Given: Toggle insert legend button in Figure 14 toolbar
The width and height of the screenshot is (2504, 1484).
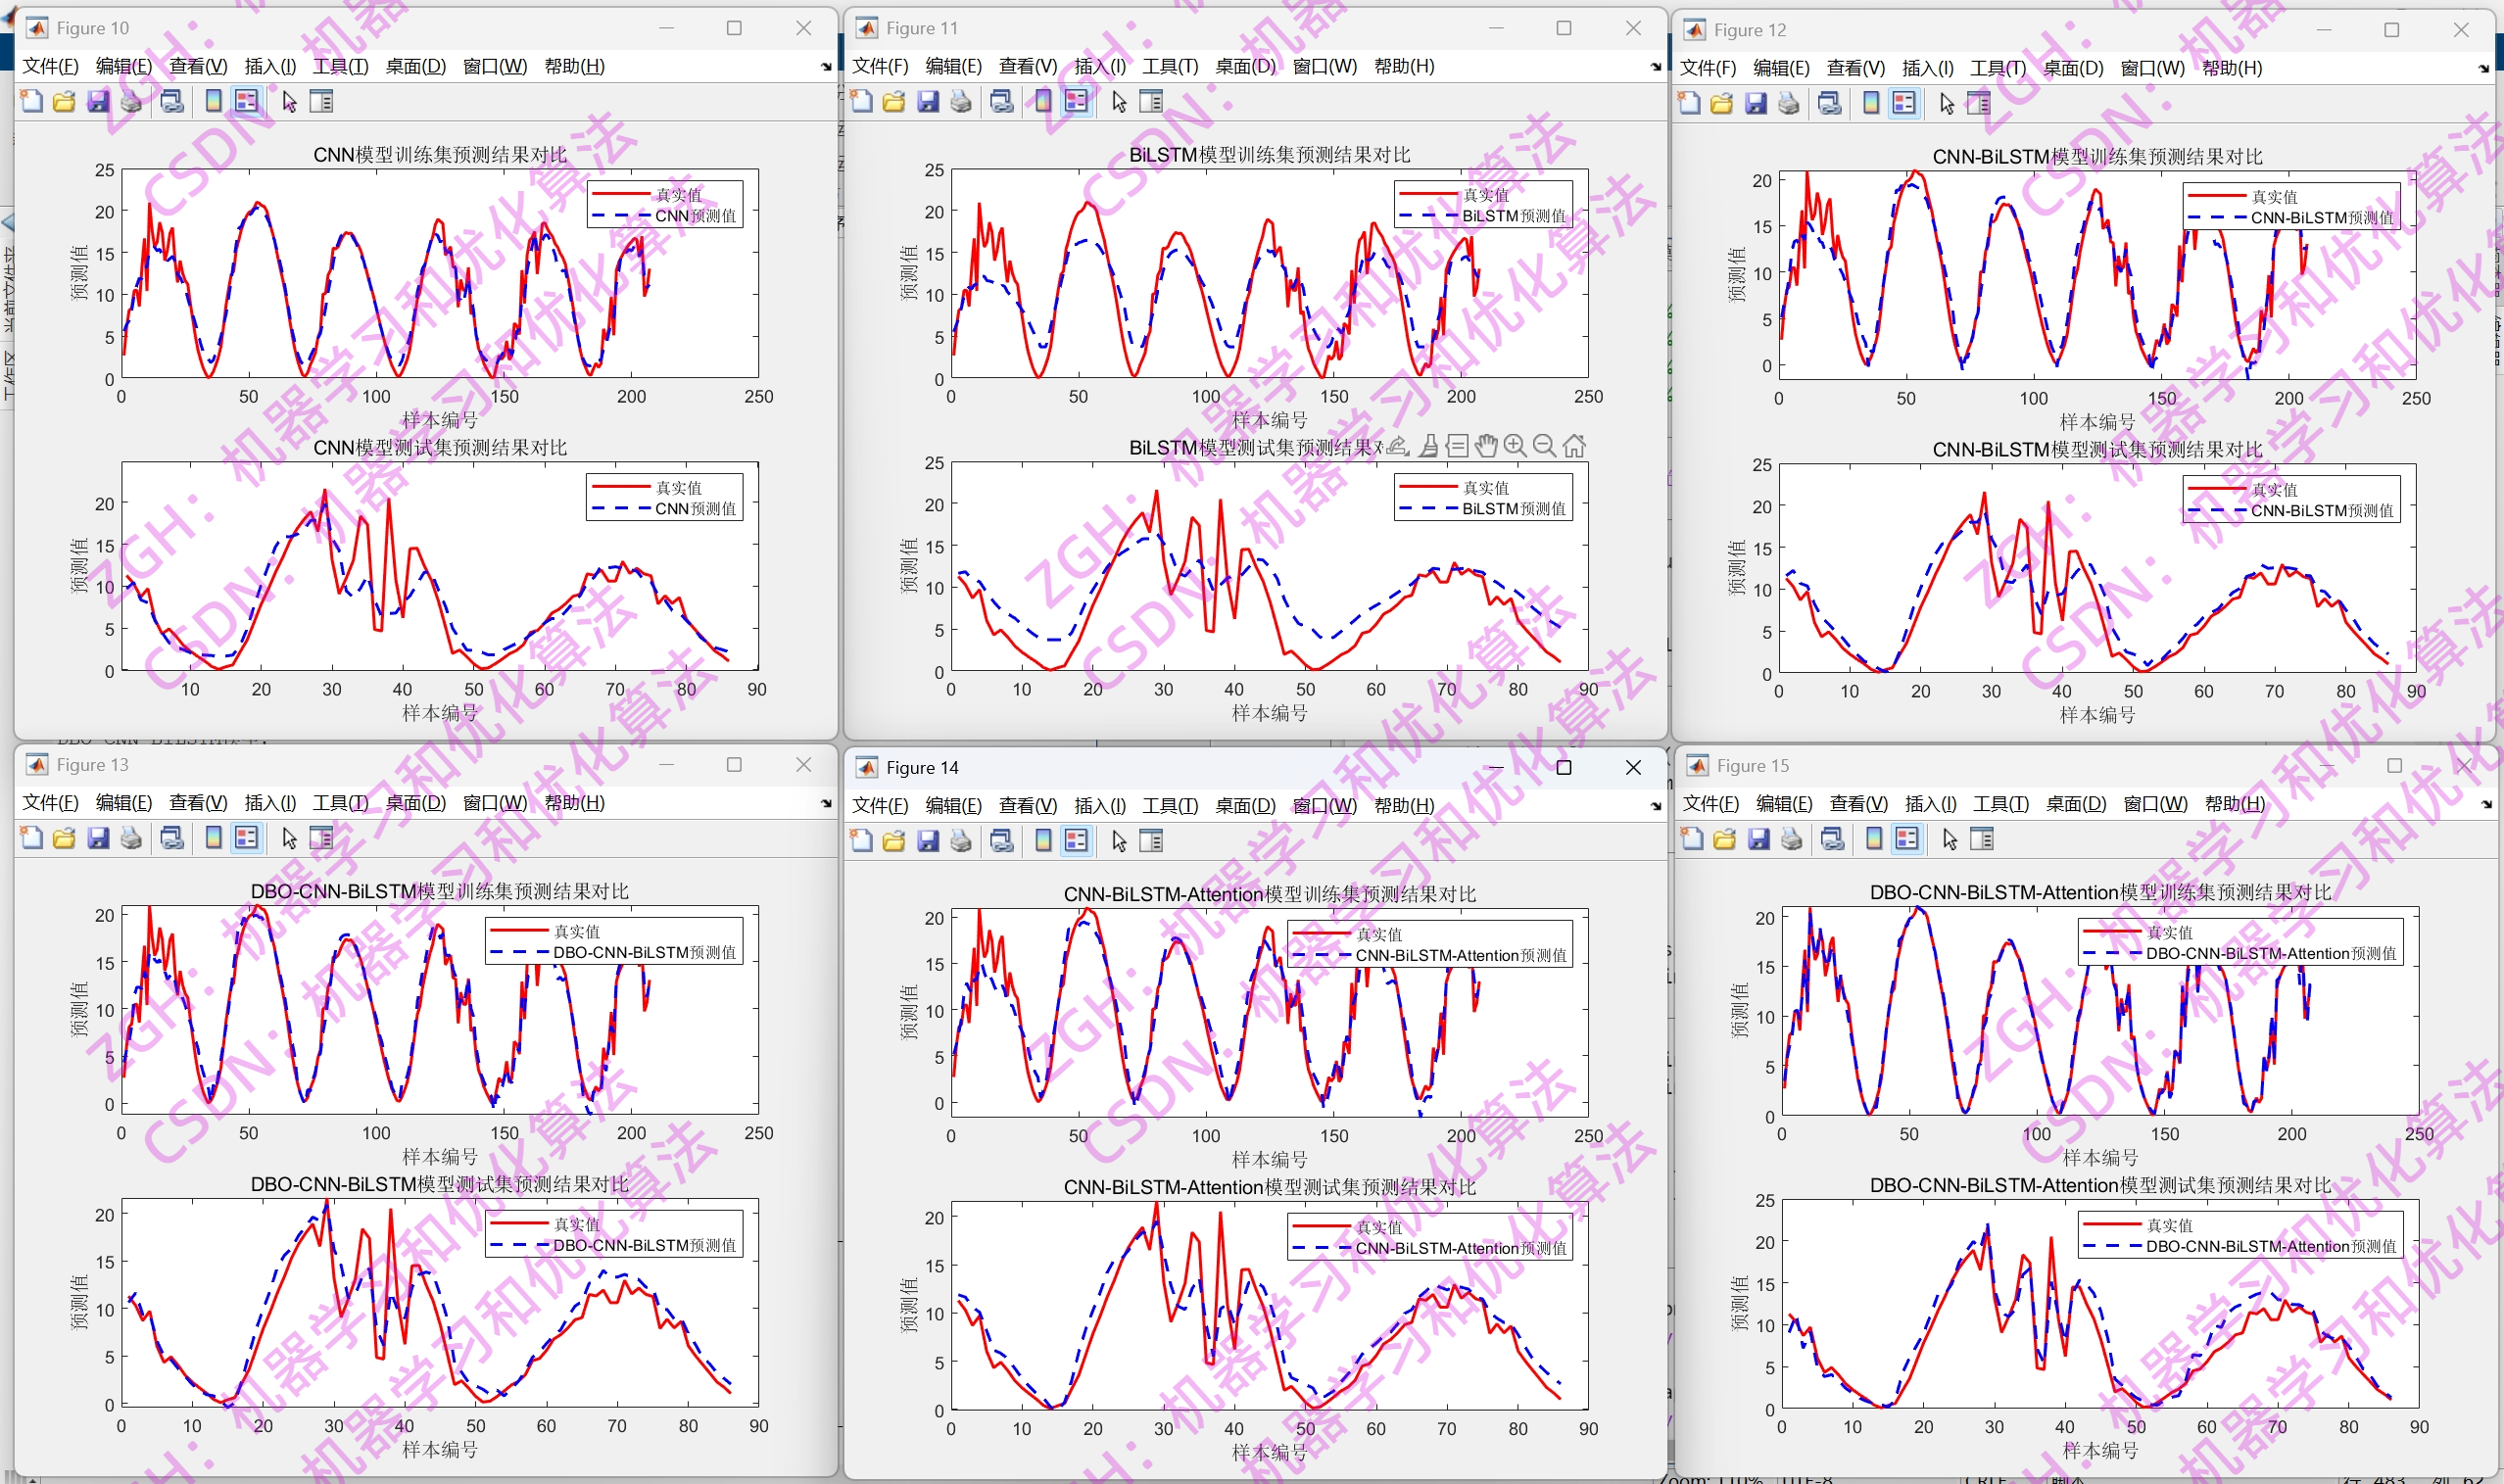Looking at the screenshot, I should [x=1076, y=841].
